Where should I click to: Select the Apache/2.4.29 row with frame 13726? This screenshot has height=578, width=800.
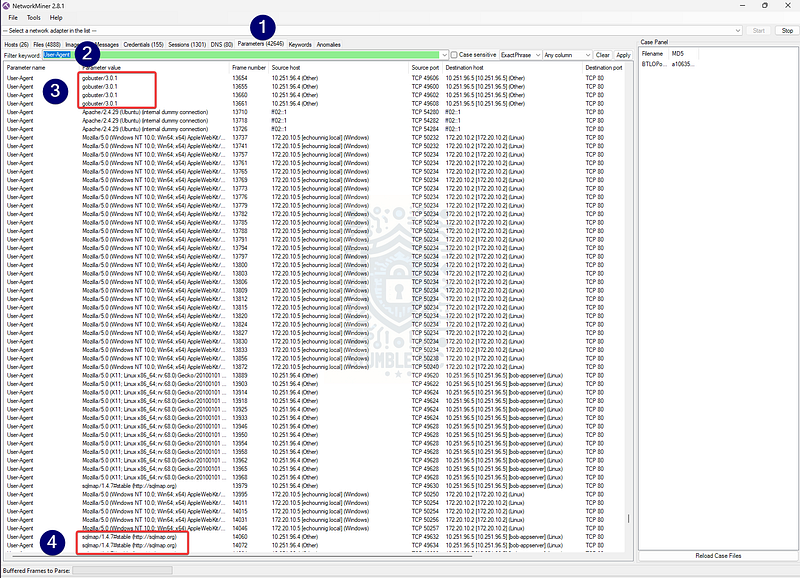pos(314,129)
